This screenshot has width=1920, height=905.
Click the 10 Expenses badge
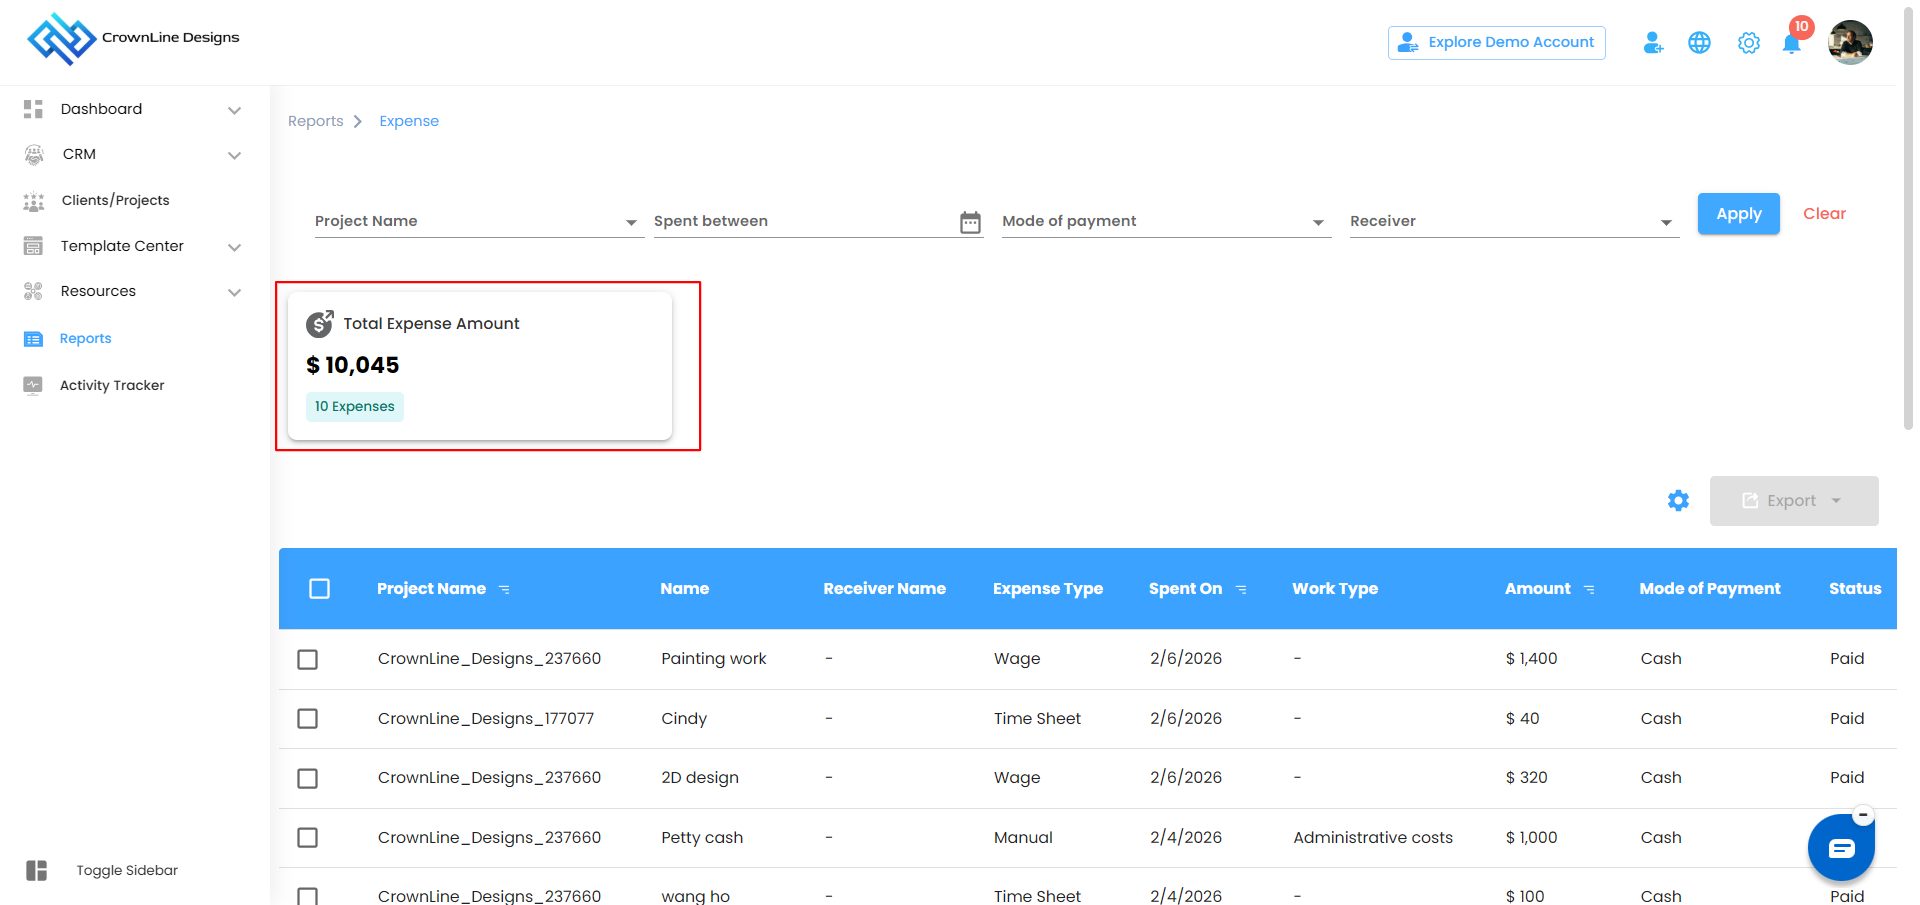coord(355,407)
